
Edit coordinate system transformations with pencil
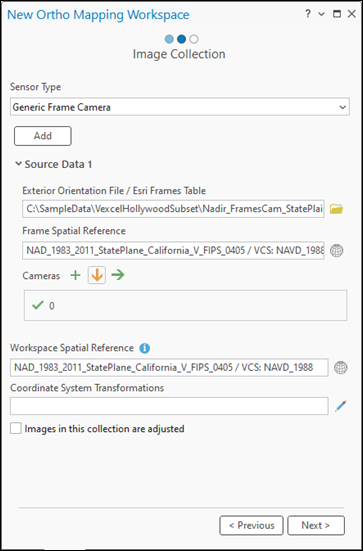pyautogui.click(x=341, y=406)
